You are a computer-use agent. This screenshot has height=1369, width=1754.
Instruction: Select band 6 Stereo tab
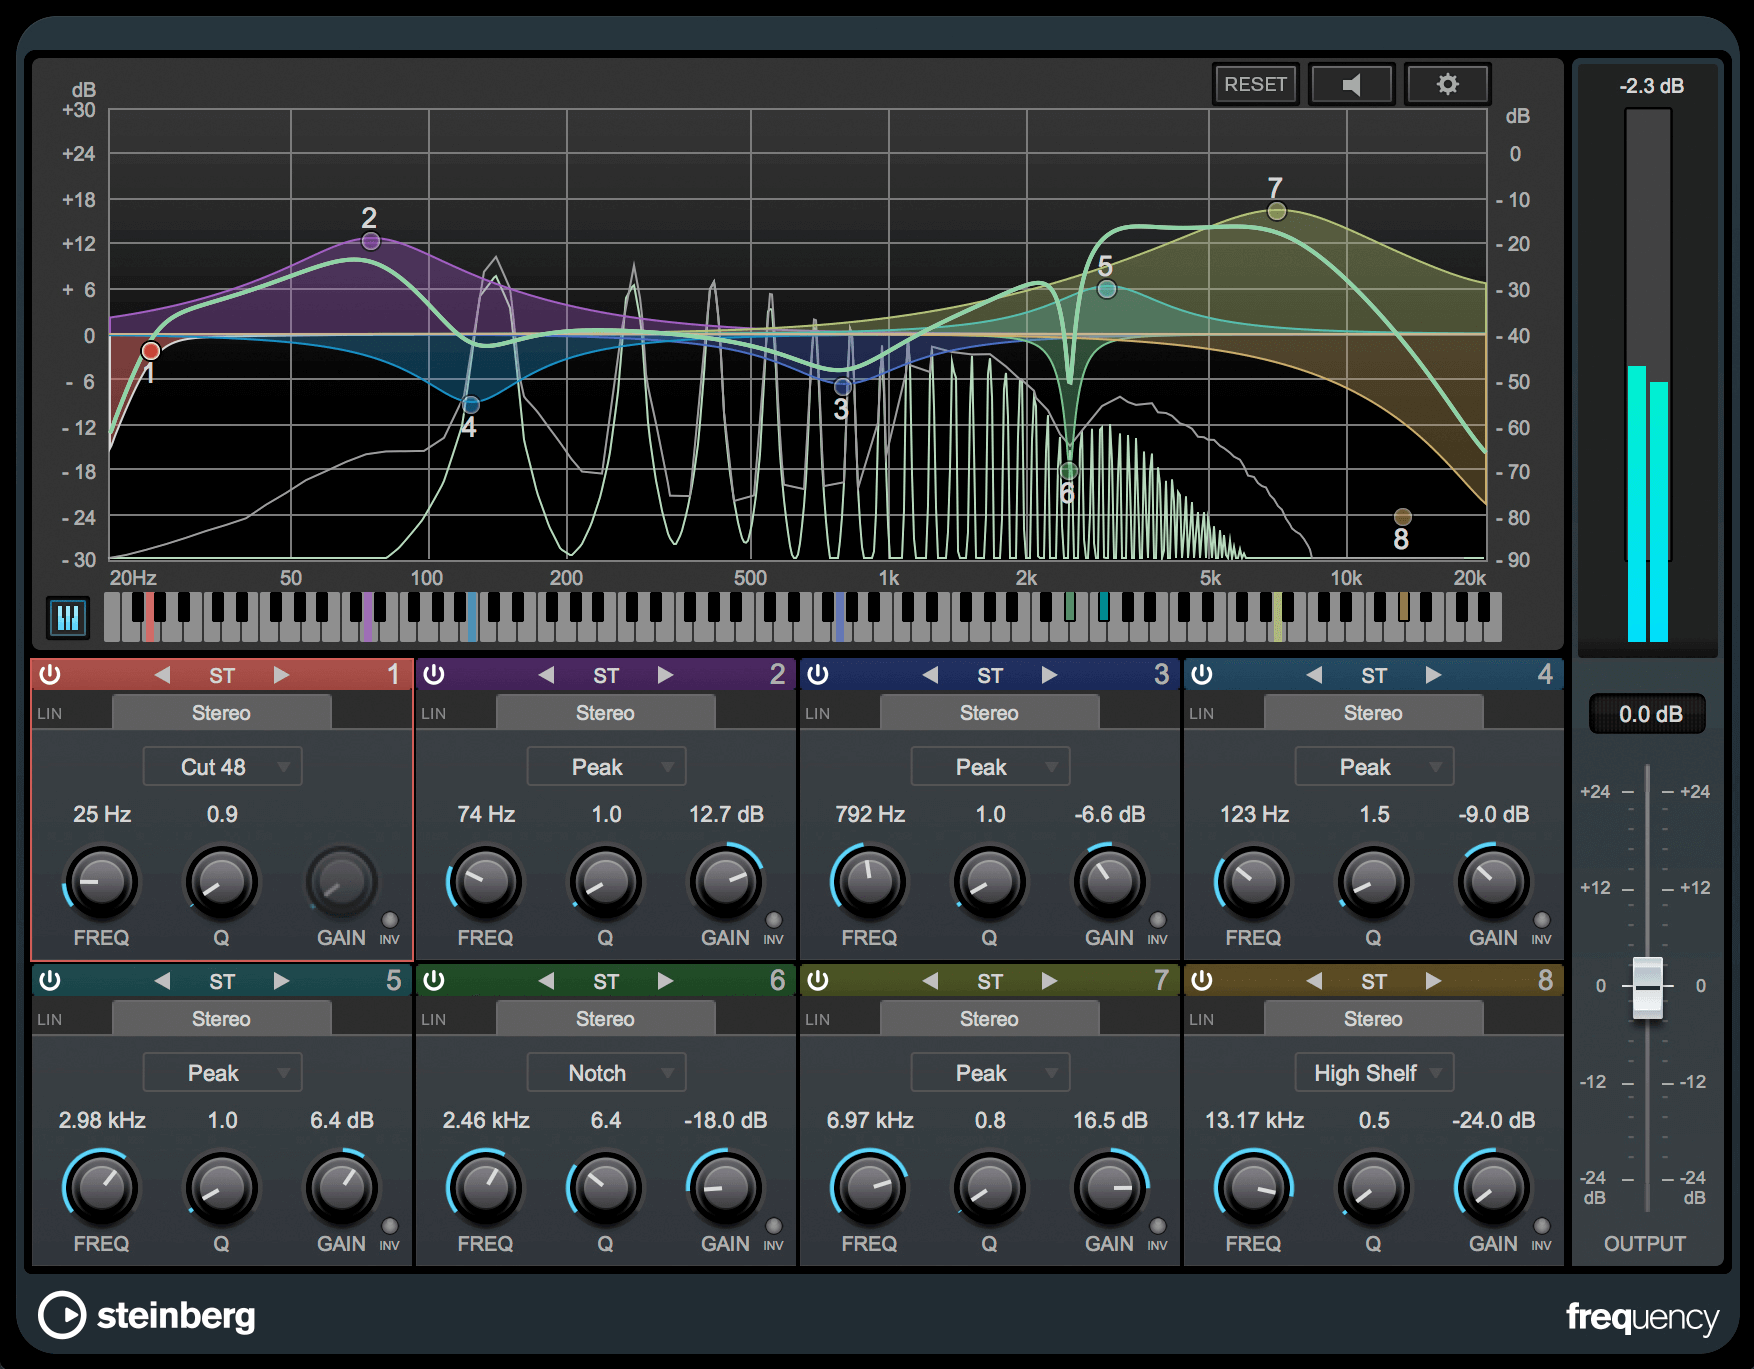click(606, 1019)
